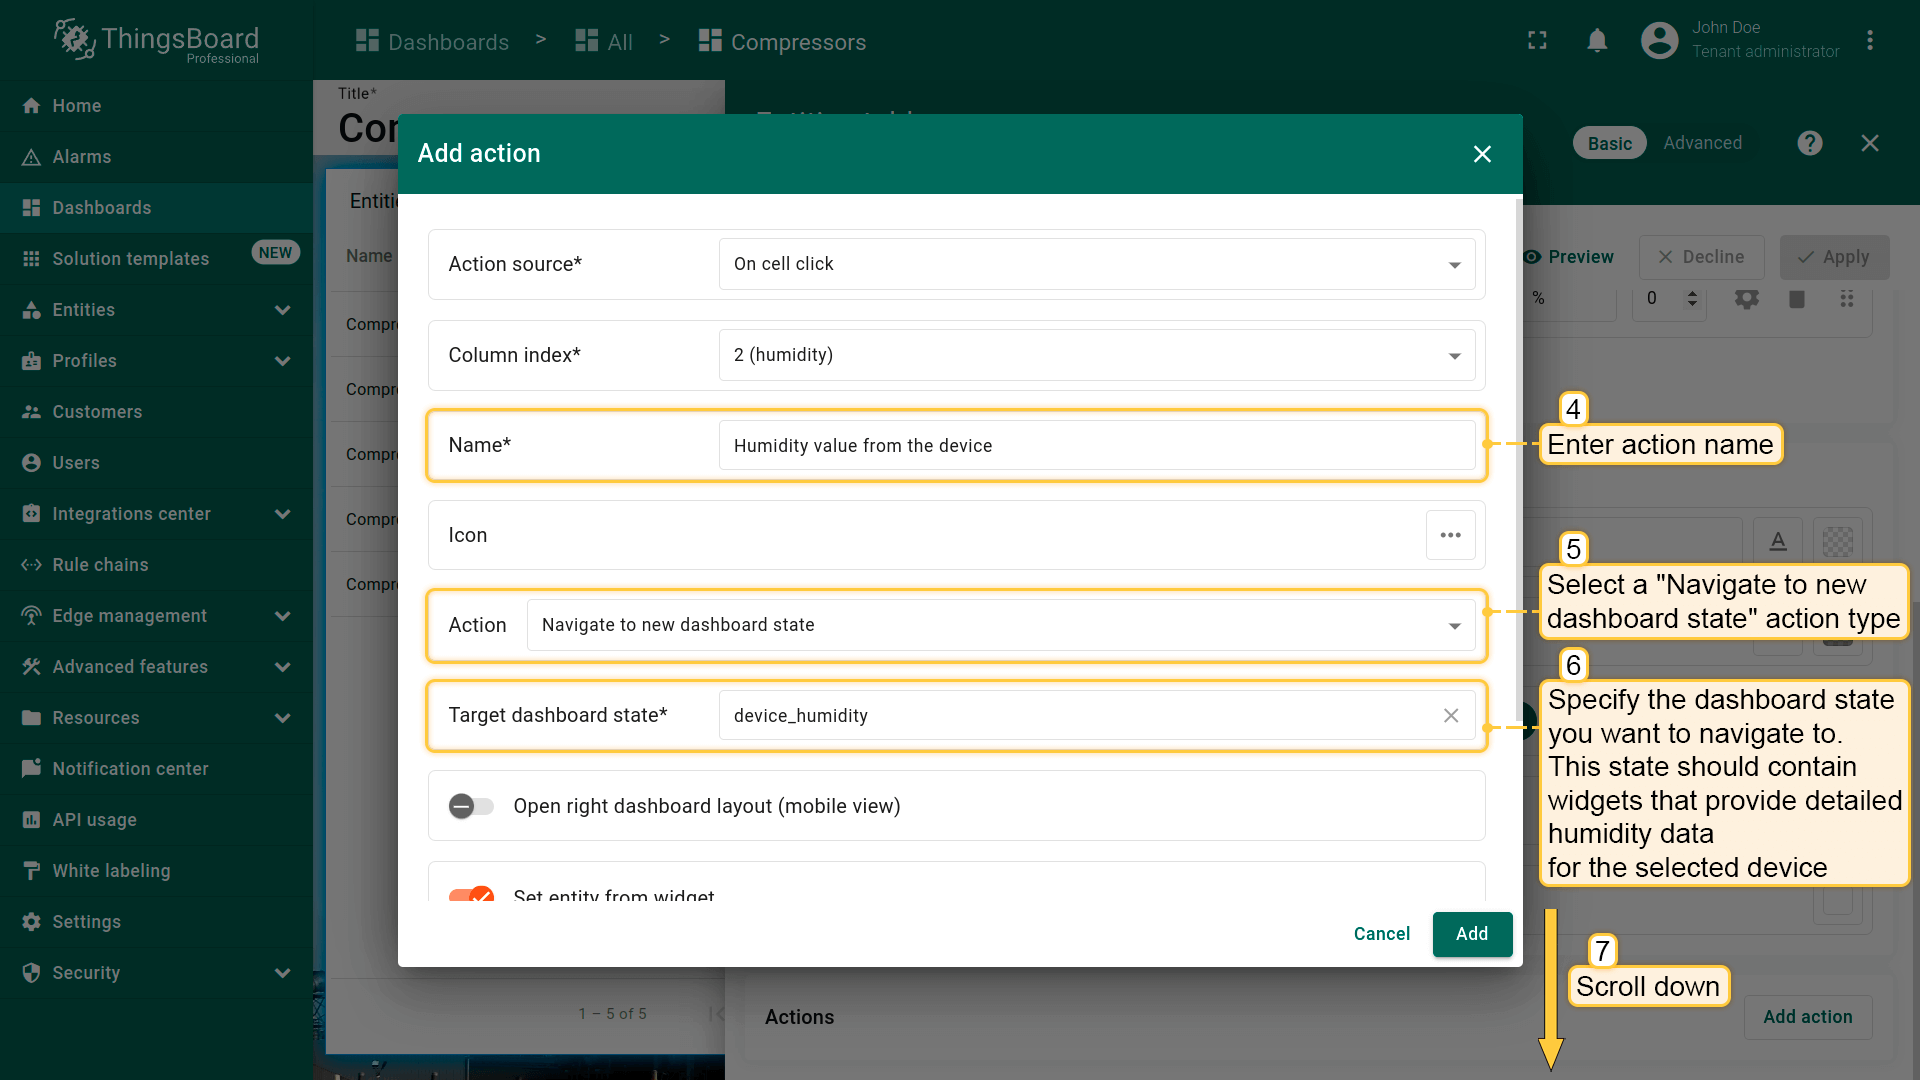
Task: Go to Alarms in sidebar
Action: click(82, 157)
